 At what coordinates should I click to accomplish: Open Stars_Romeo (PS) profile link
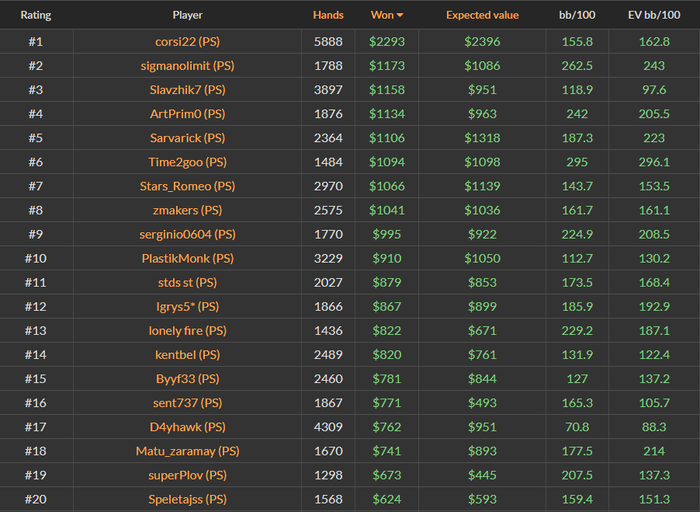coord(187,186)
